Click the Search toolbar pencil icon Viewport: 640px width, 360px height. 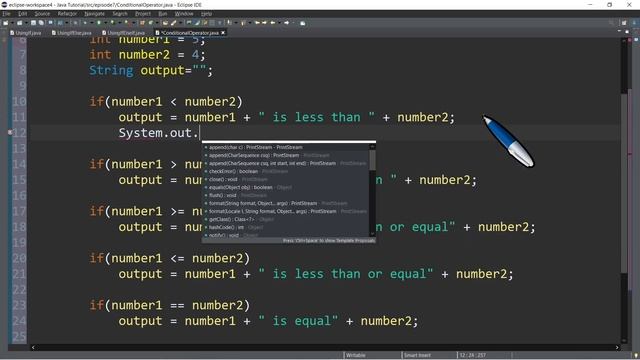click(173, 23)
